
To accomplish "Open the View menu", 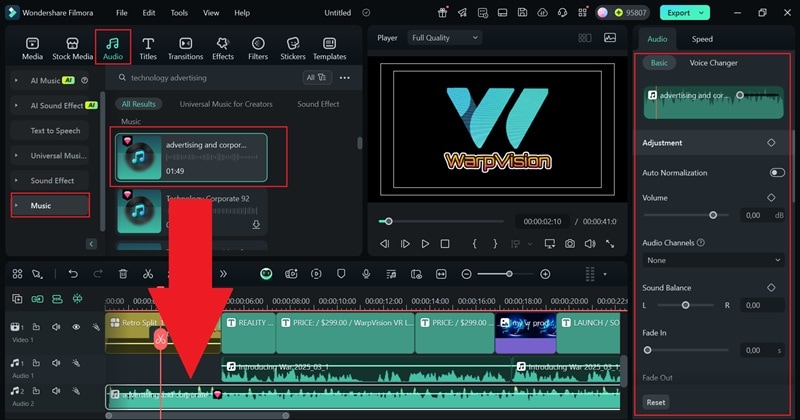I will click(211, 13).
